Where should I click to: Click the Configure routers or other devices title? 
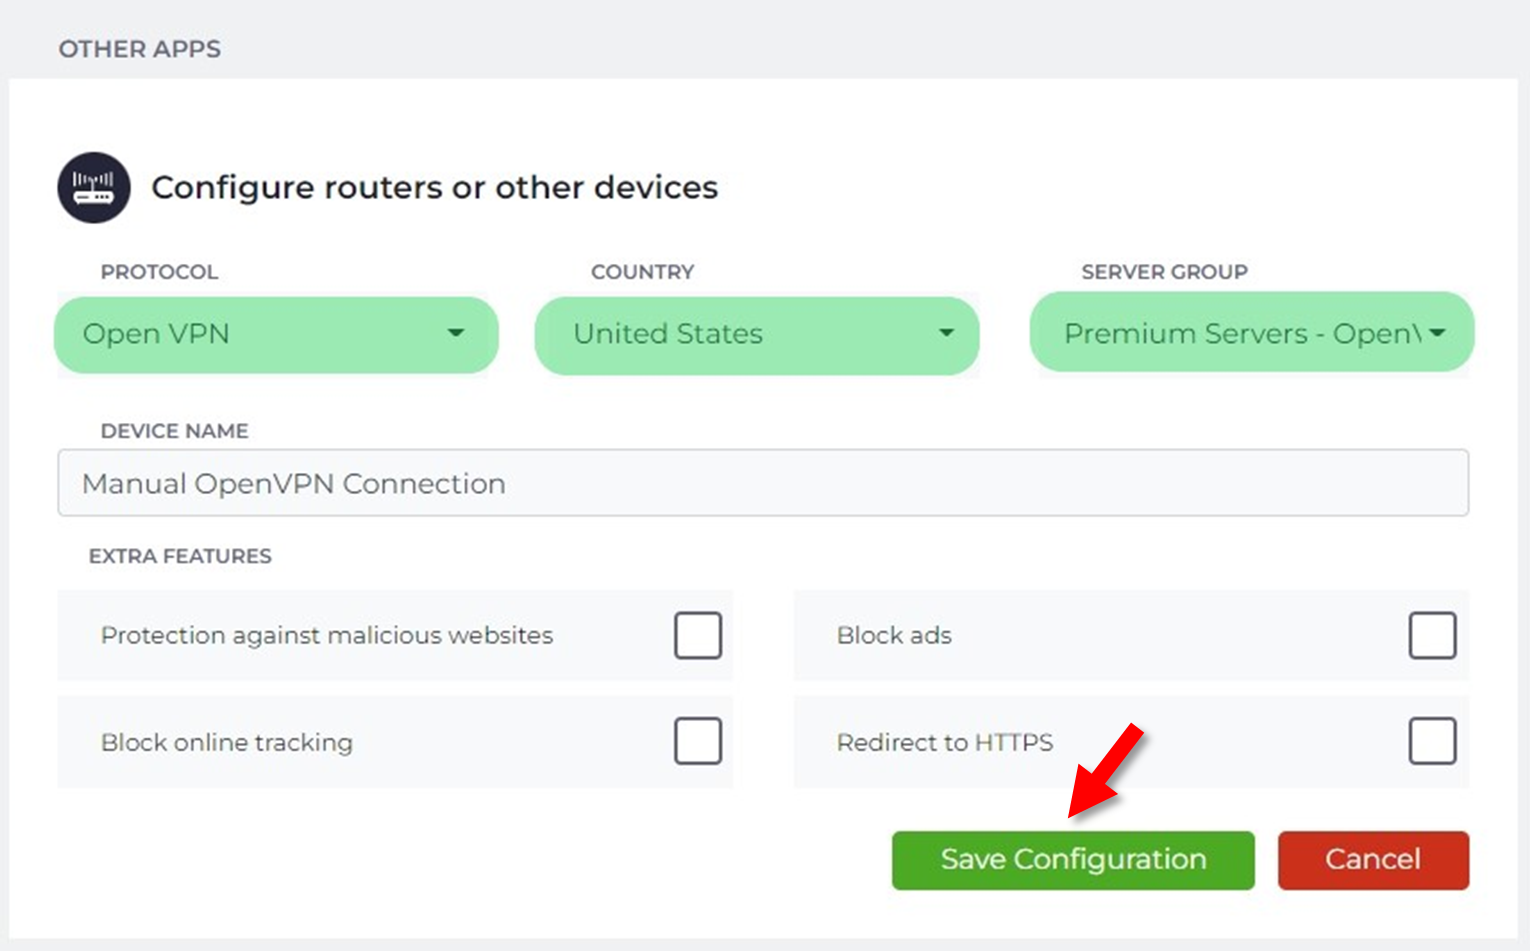(x=435, y=187)
